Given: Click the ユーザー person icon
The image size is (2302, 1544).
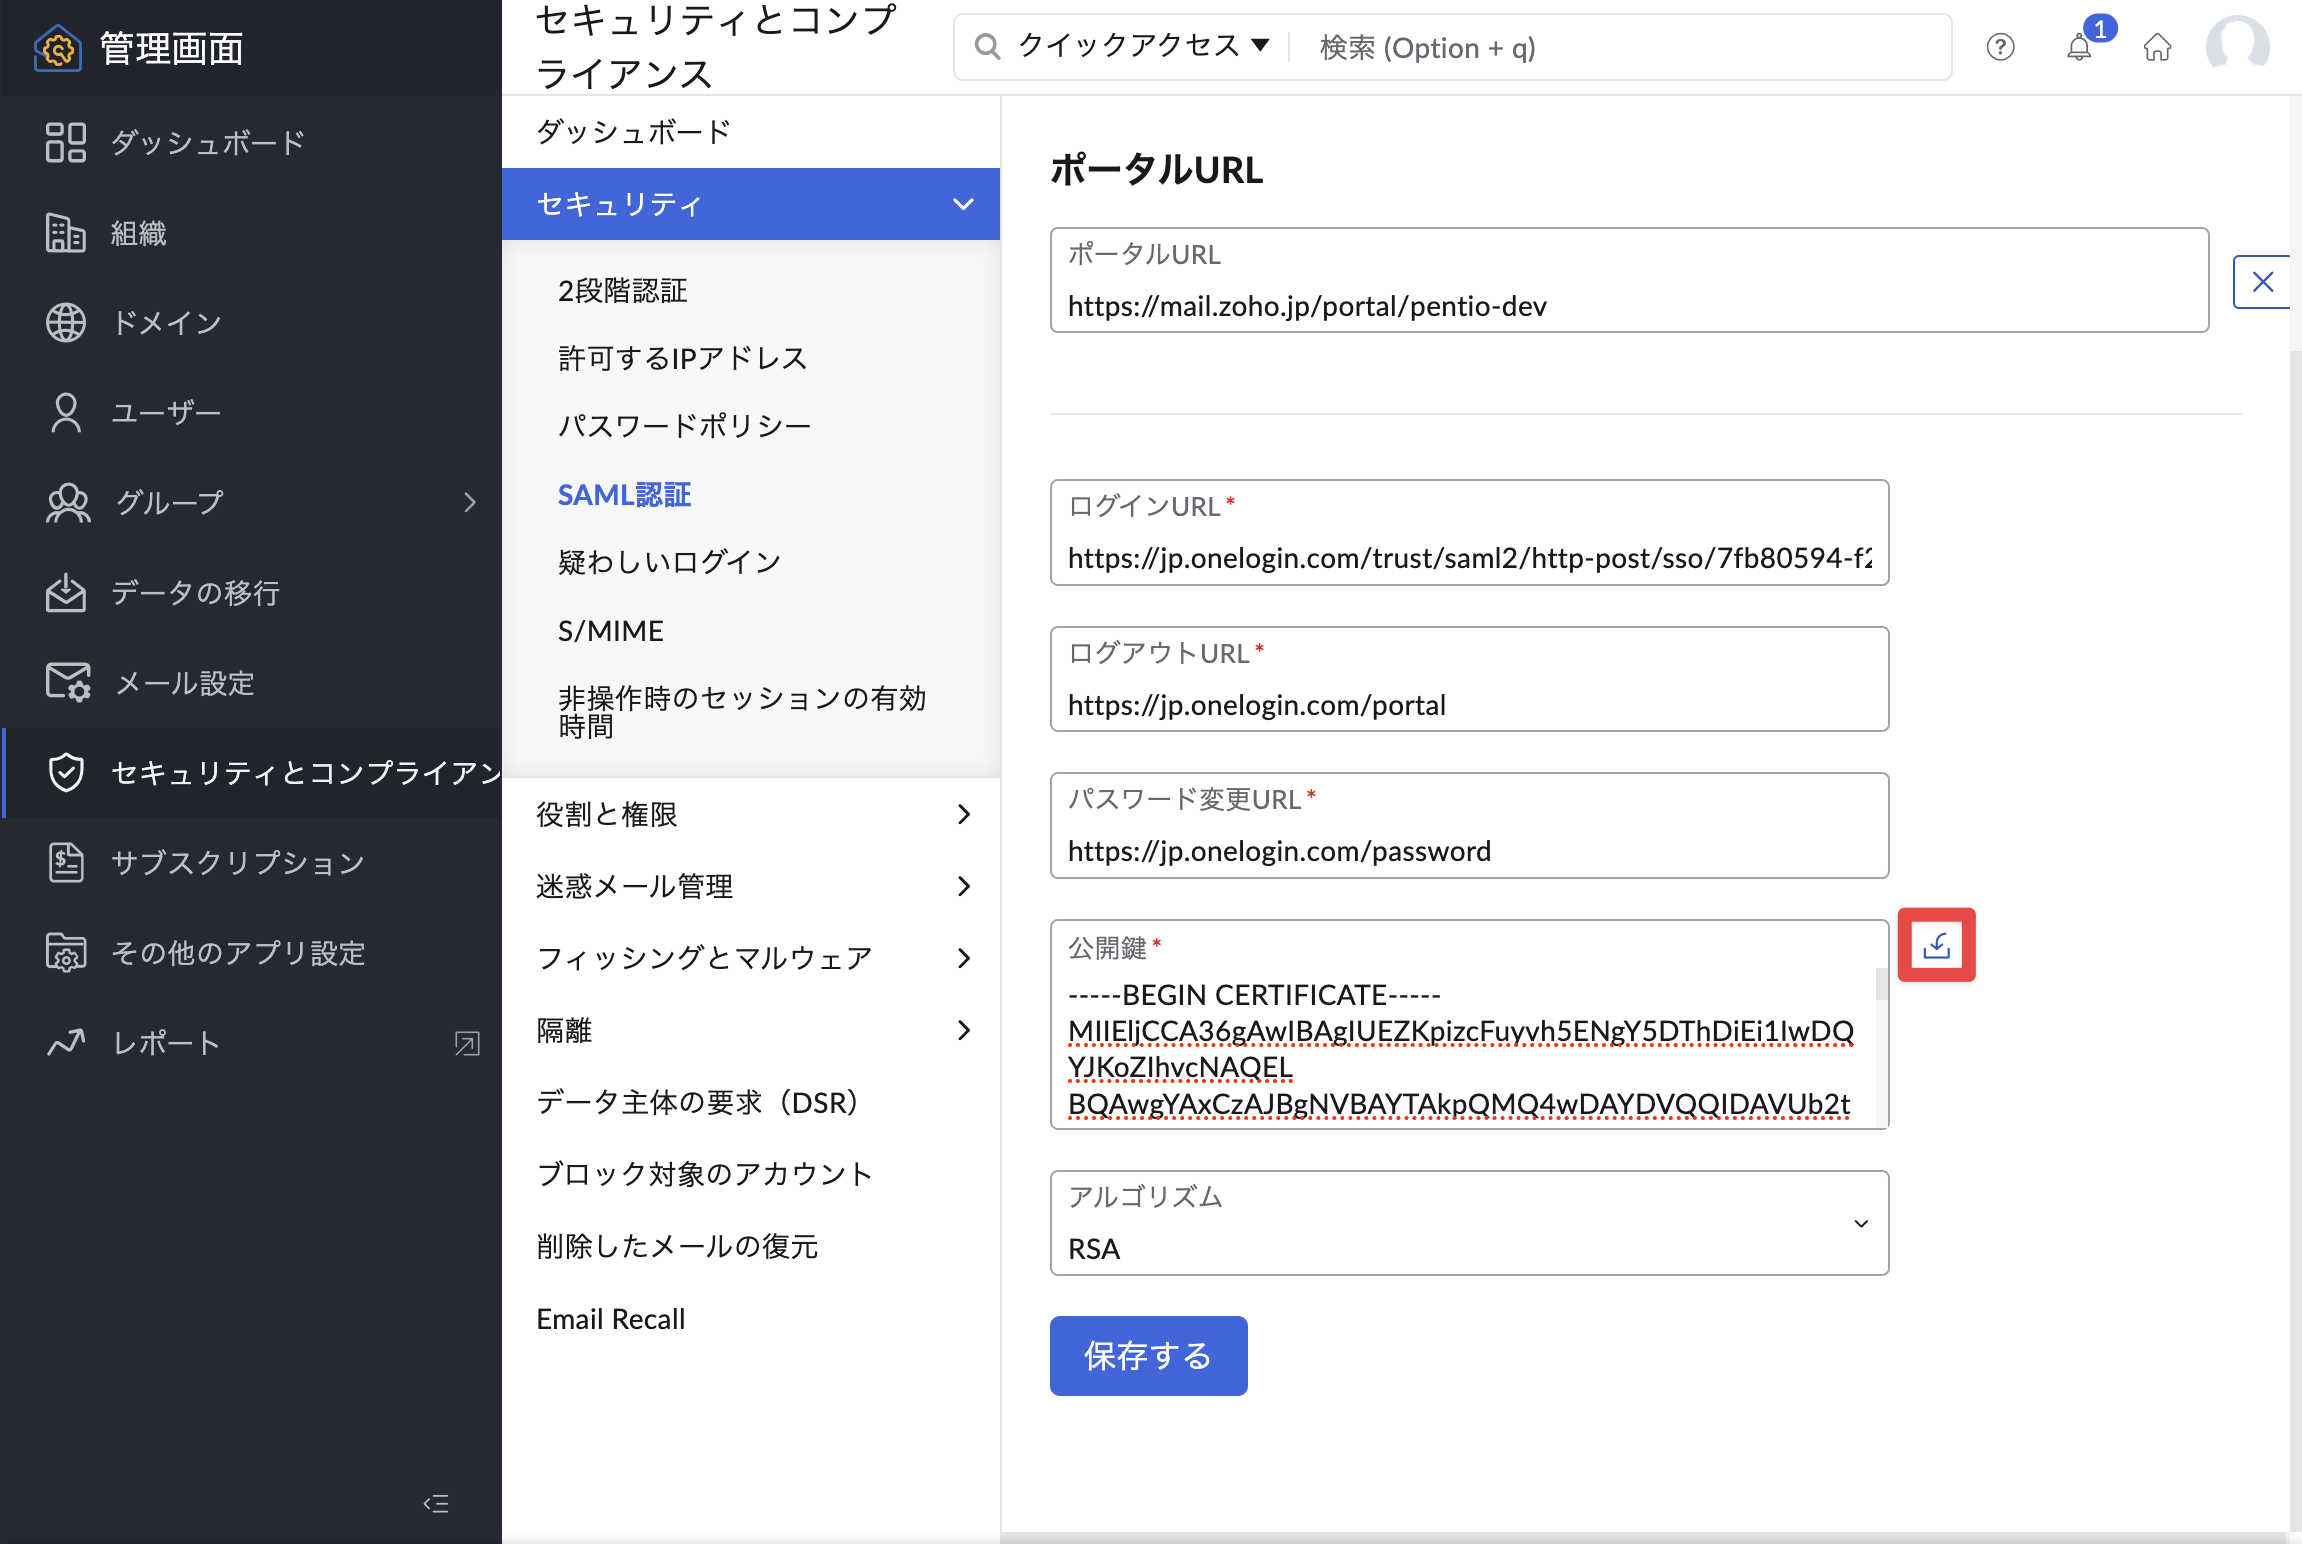Looking at the screenshot, I should (x=66, y=412).
